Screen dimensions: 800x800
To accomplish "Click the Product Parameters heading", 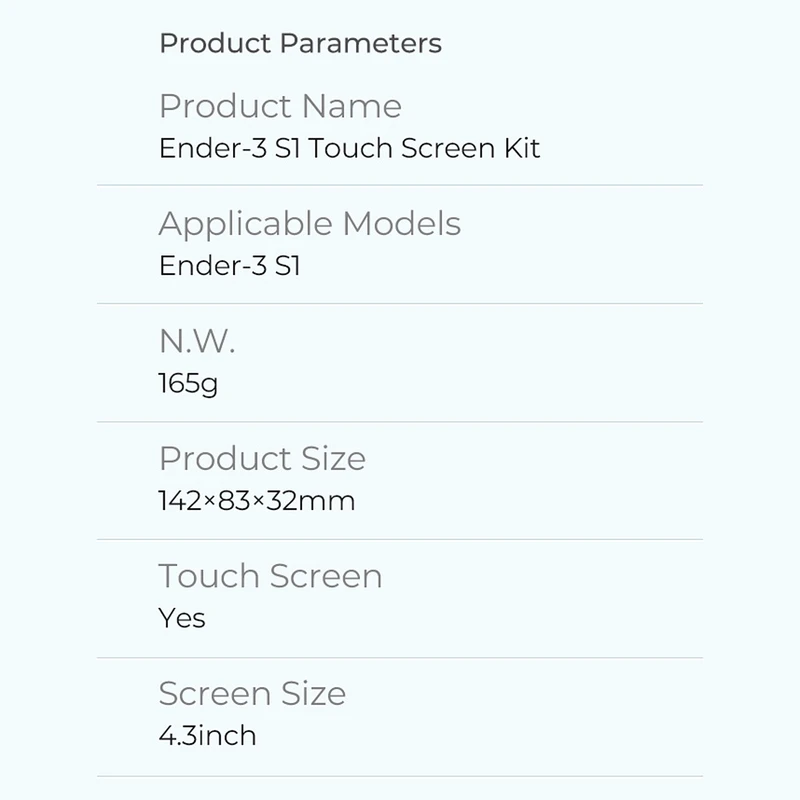I will tap(300, 44).
